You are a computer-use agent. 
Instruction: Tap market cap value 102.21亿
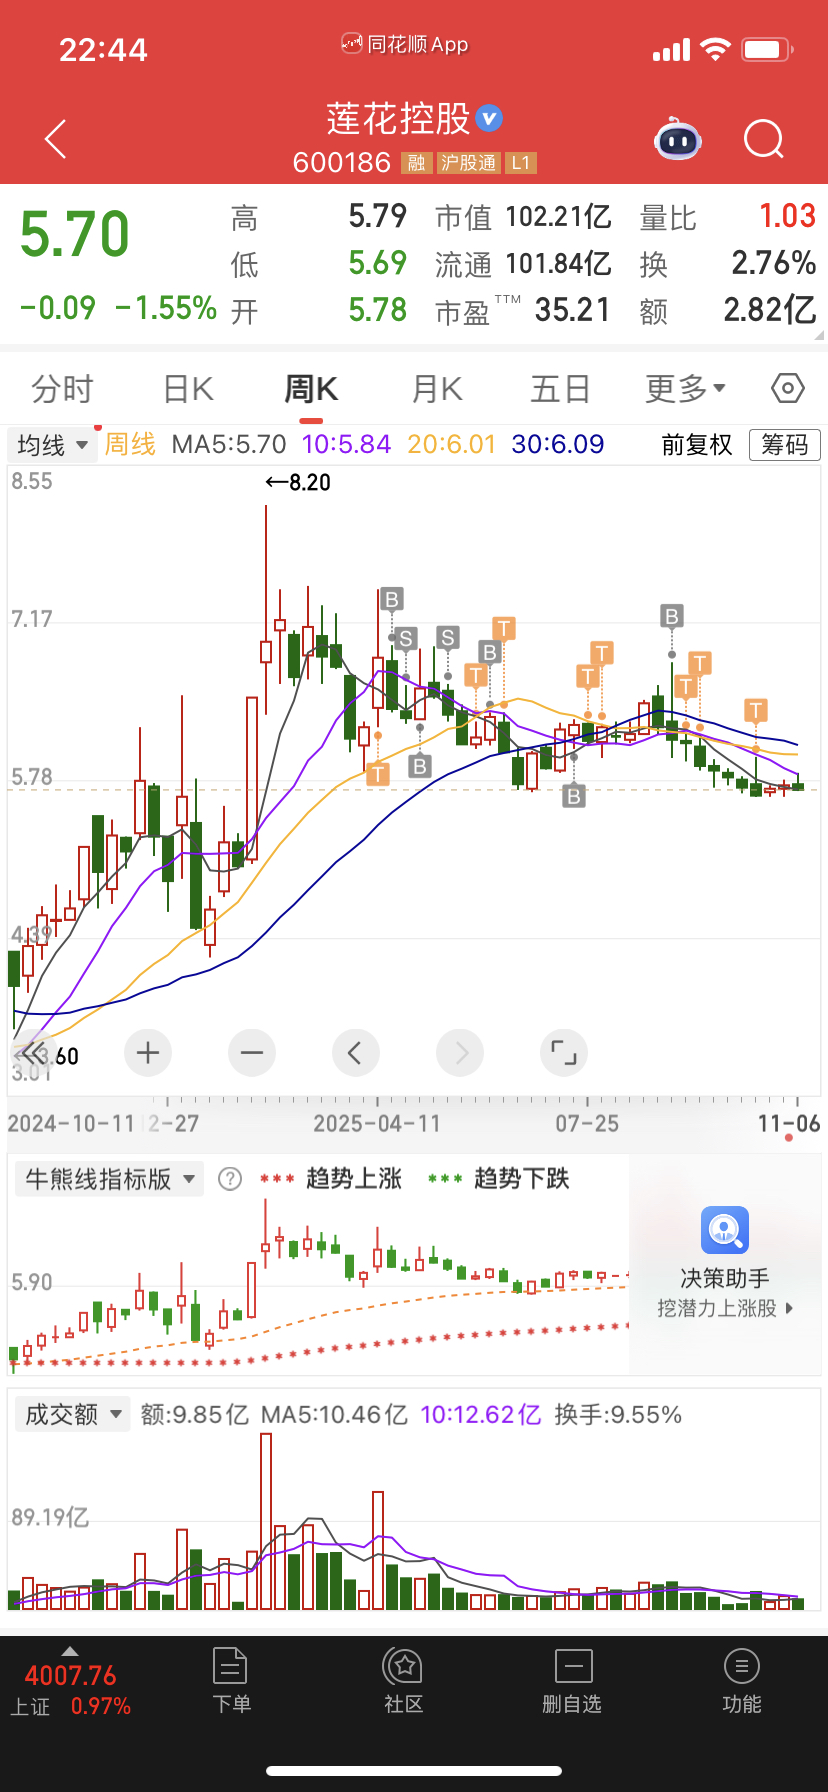[558, 216]
